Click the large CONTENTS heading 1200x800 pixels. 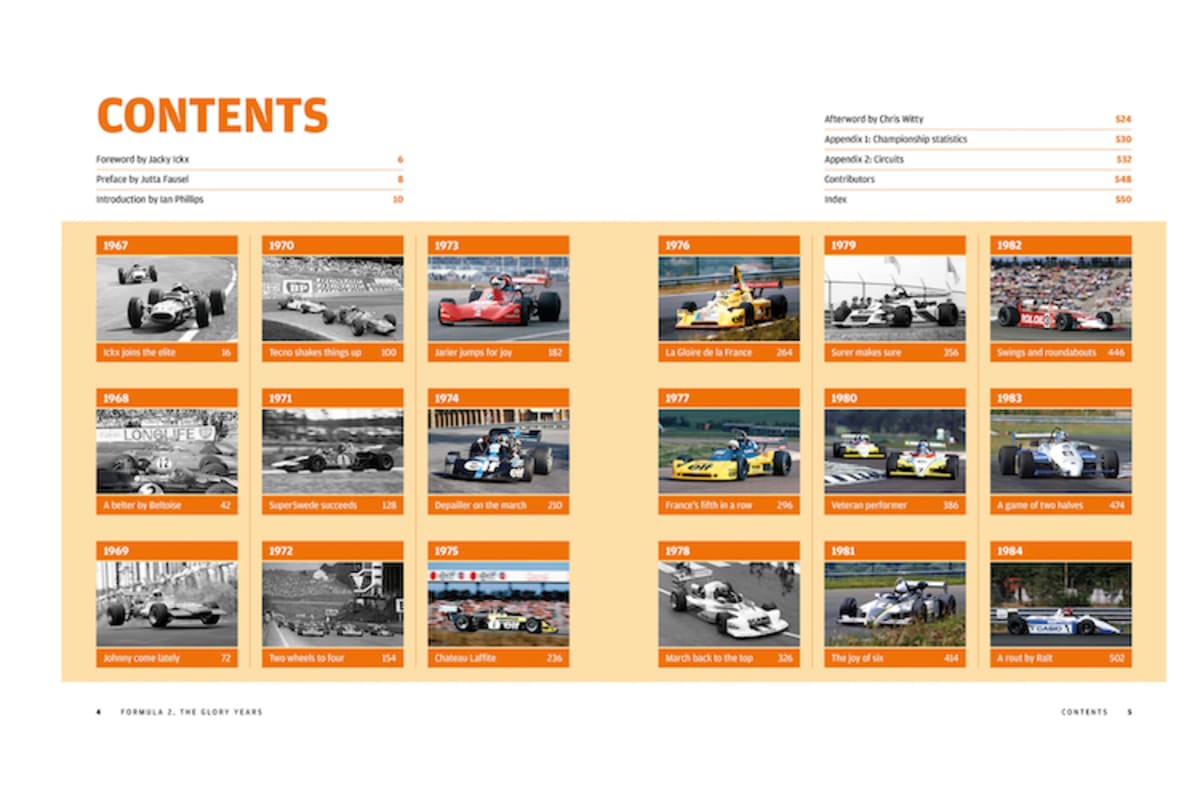212,116
